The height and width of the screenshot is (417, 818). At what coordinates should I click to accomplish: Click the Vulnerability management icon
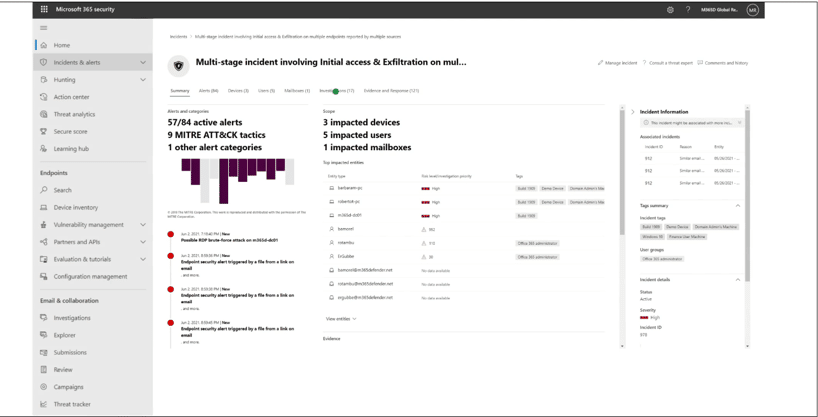pyautogui.click(x=44, y=224)
